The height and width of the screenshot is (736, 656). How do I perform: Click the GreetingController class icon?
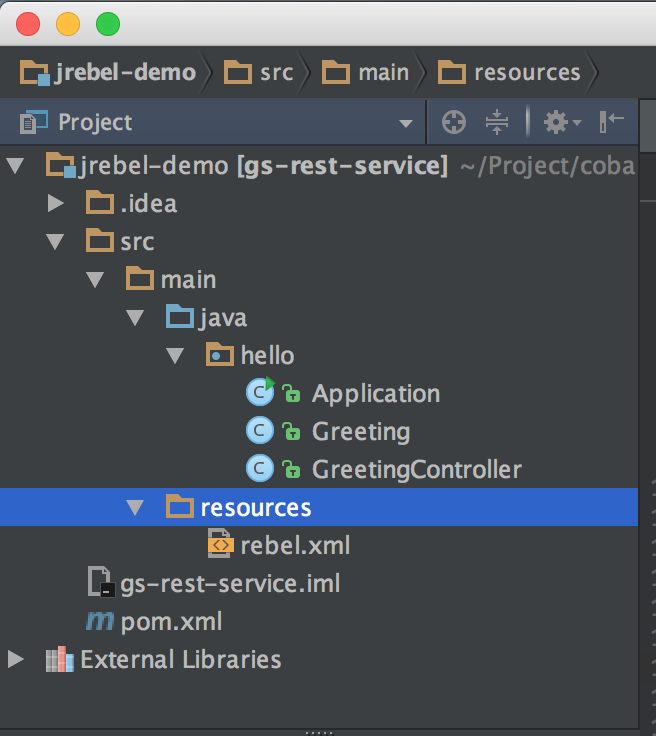259,469
